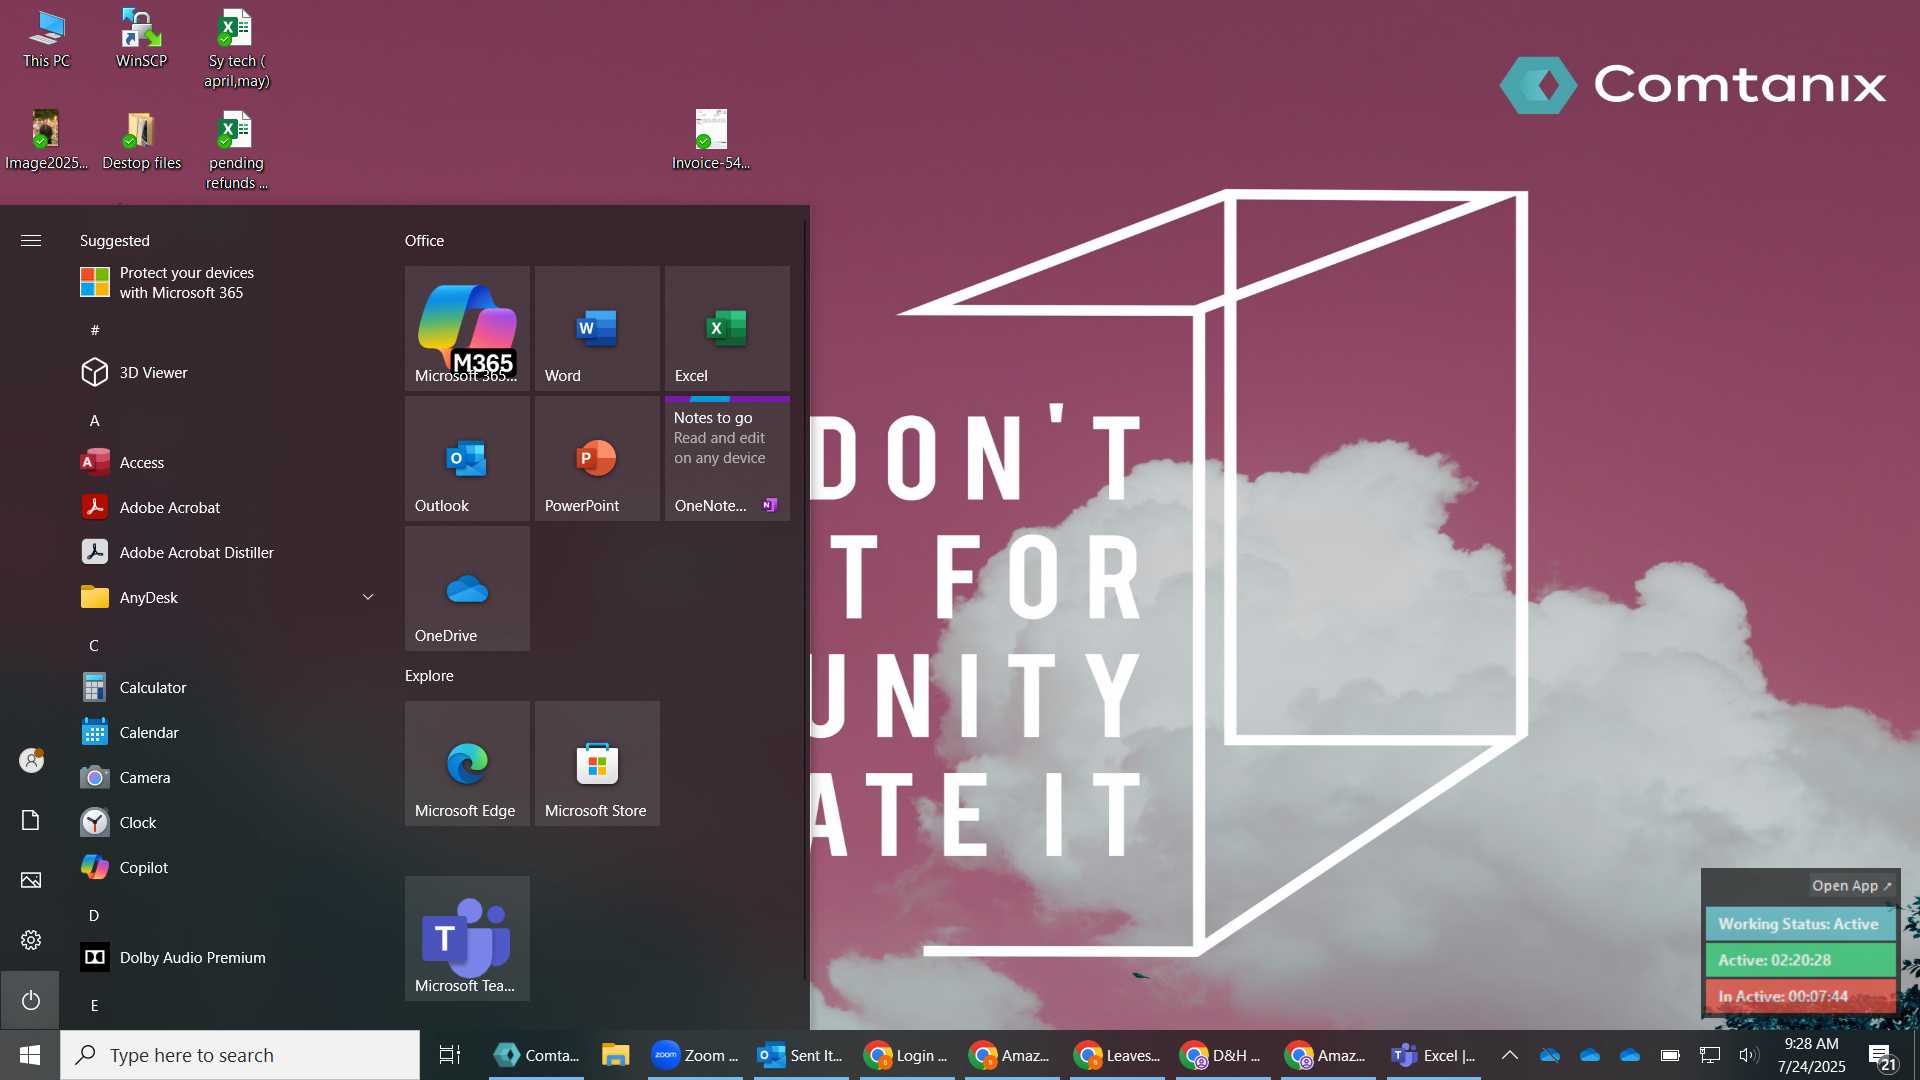The image size is (1920, 1080).
Task: Open File Explorer from the taskbar
Action: click(615, 1055)
